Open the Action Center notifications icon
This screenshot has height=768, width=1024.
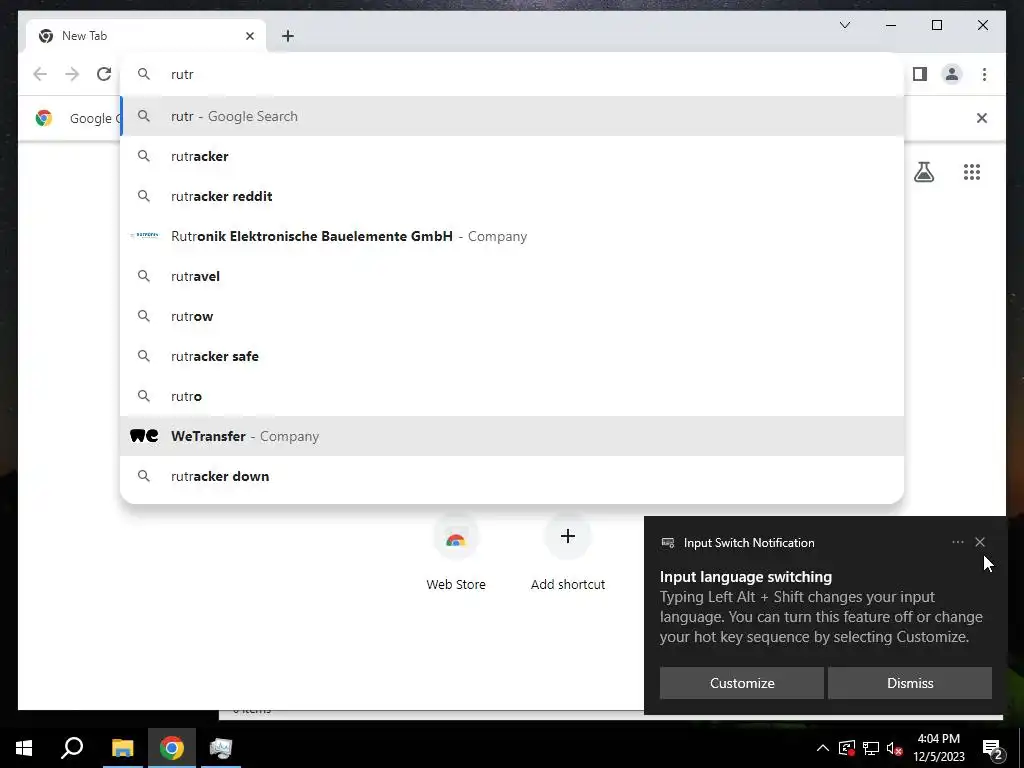pos(993,749)
